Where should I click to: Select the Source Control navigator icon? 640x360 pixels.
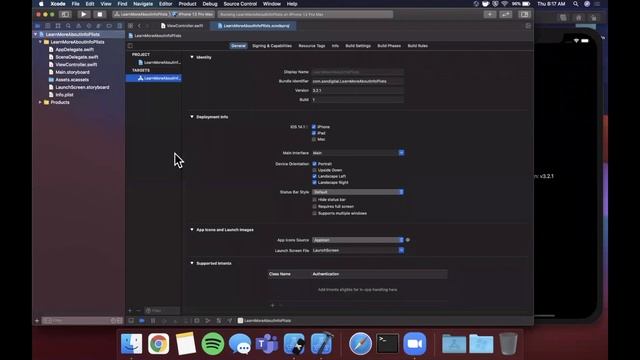[48, 26]
